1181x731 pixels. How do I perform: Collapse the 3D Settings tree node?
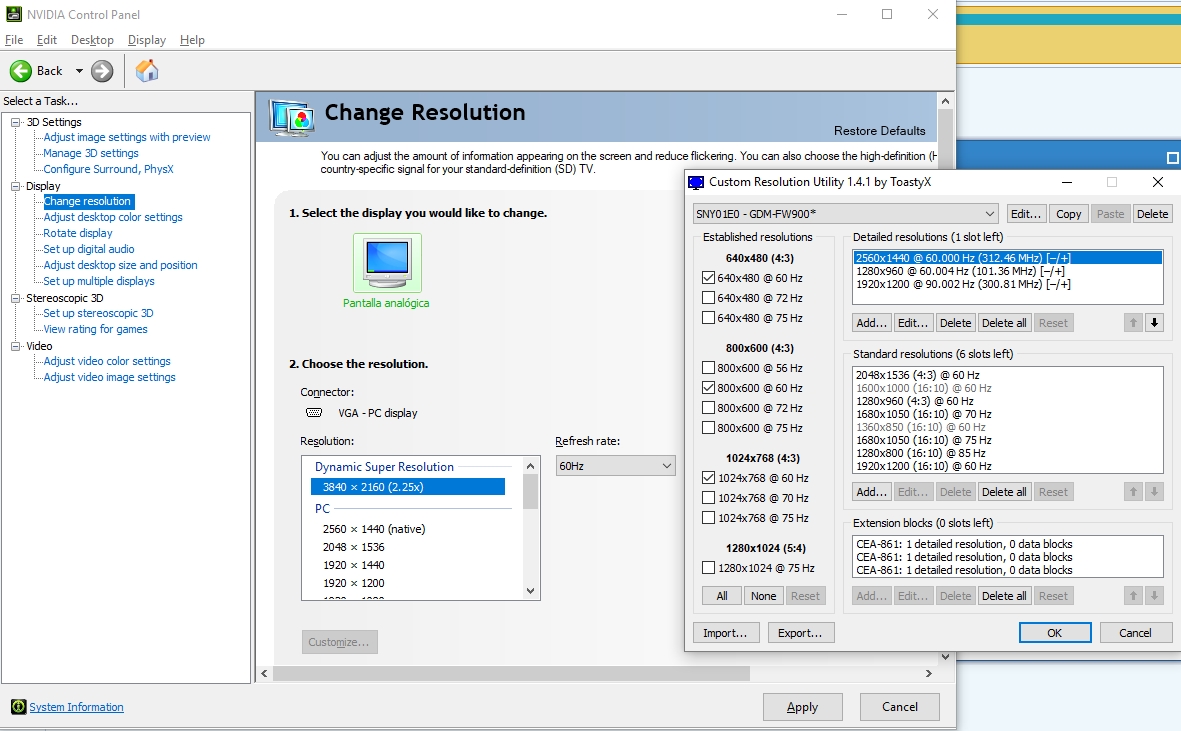pyautogui.click(x=16, y=122)
